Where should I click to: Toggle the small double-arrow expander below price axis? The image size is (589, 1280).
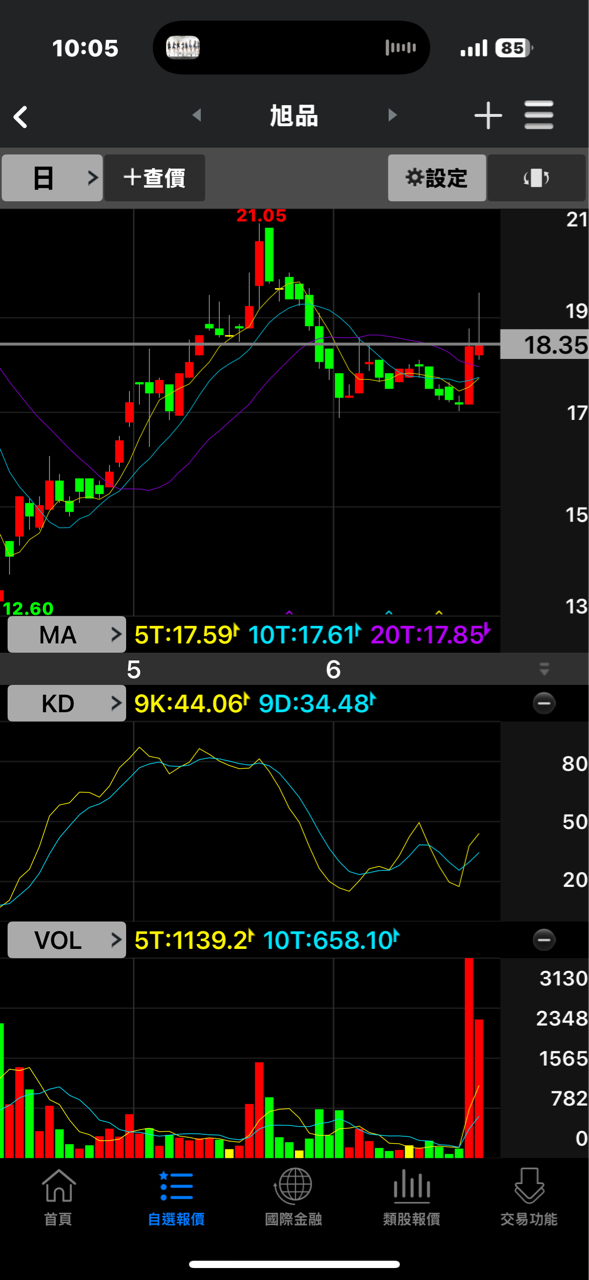pyautogui.click(x=544, y=669)
